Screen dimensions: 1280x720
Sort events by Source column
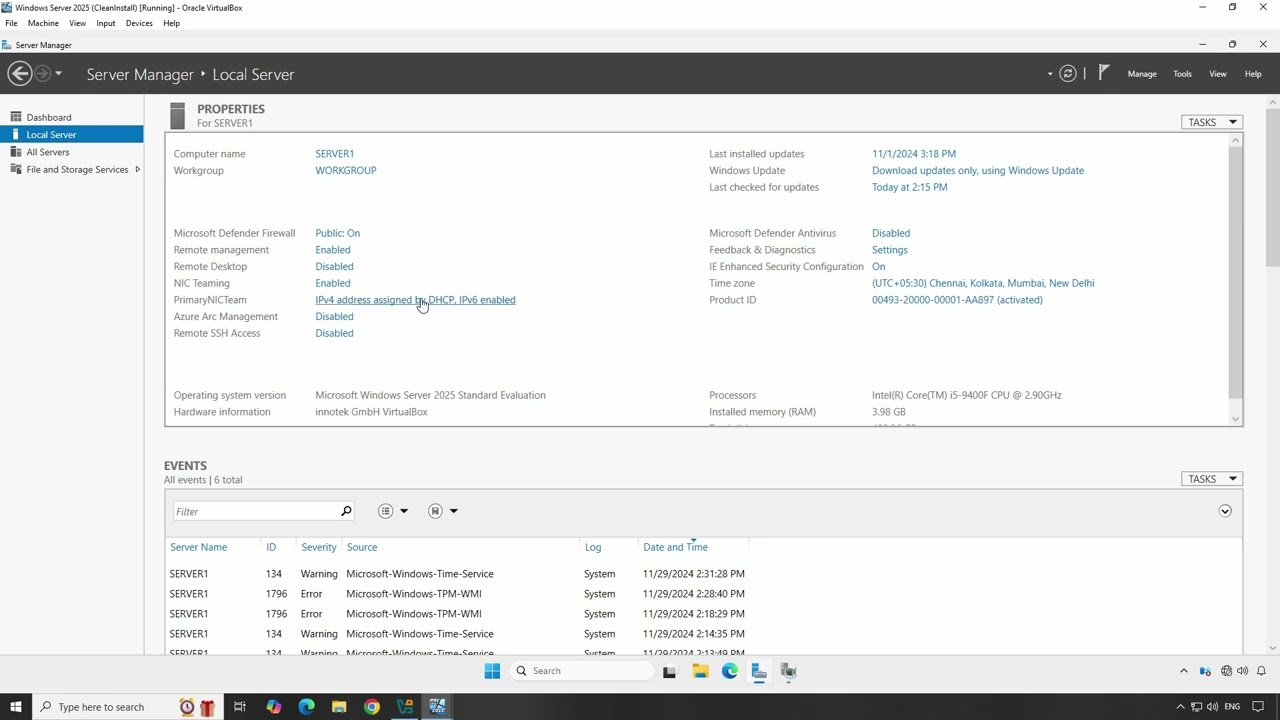tap(362, 547)
